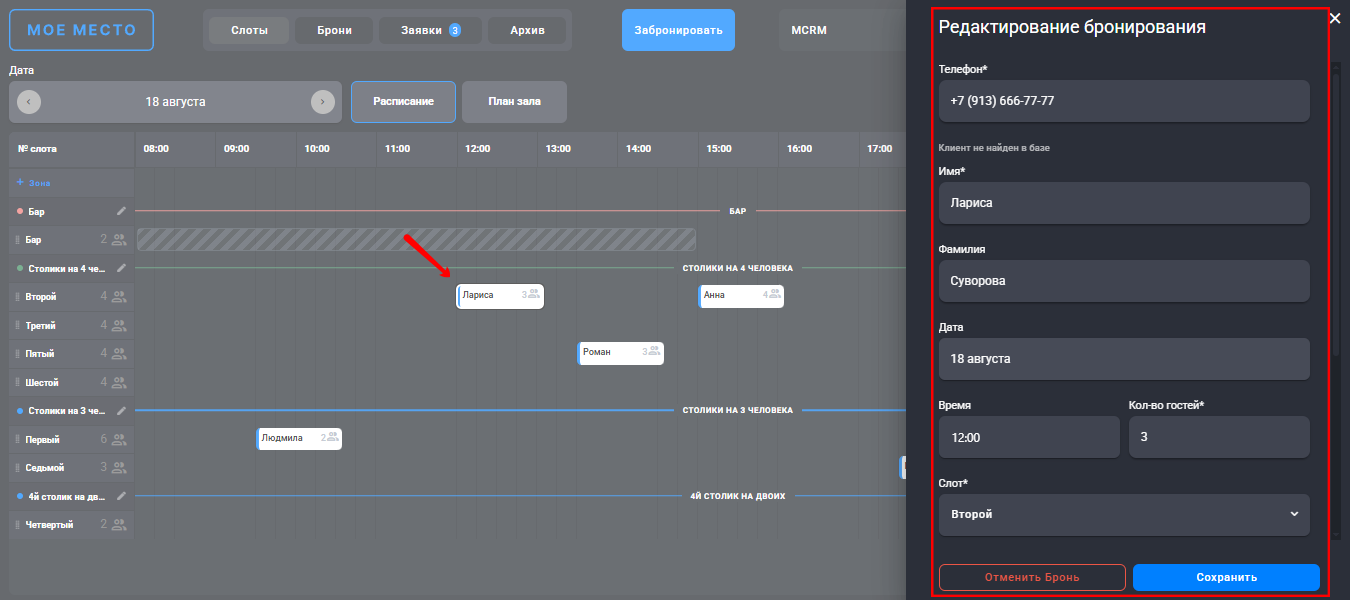Close the booking edit panel
Viewport: 1350px width, 600px height.
[x=1335, y=18]
